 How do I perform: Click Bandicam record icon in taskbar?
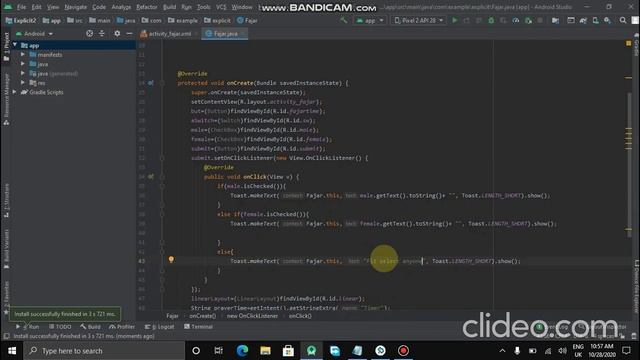point(403,351)
